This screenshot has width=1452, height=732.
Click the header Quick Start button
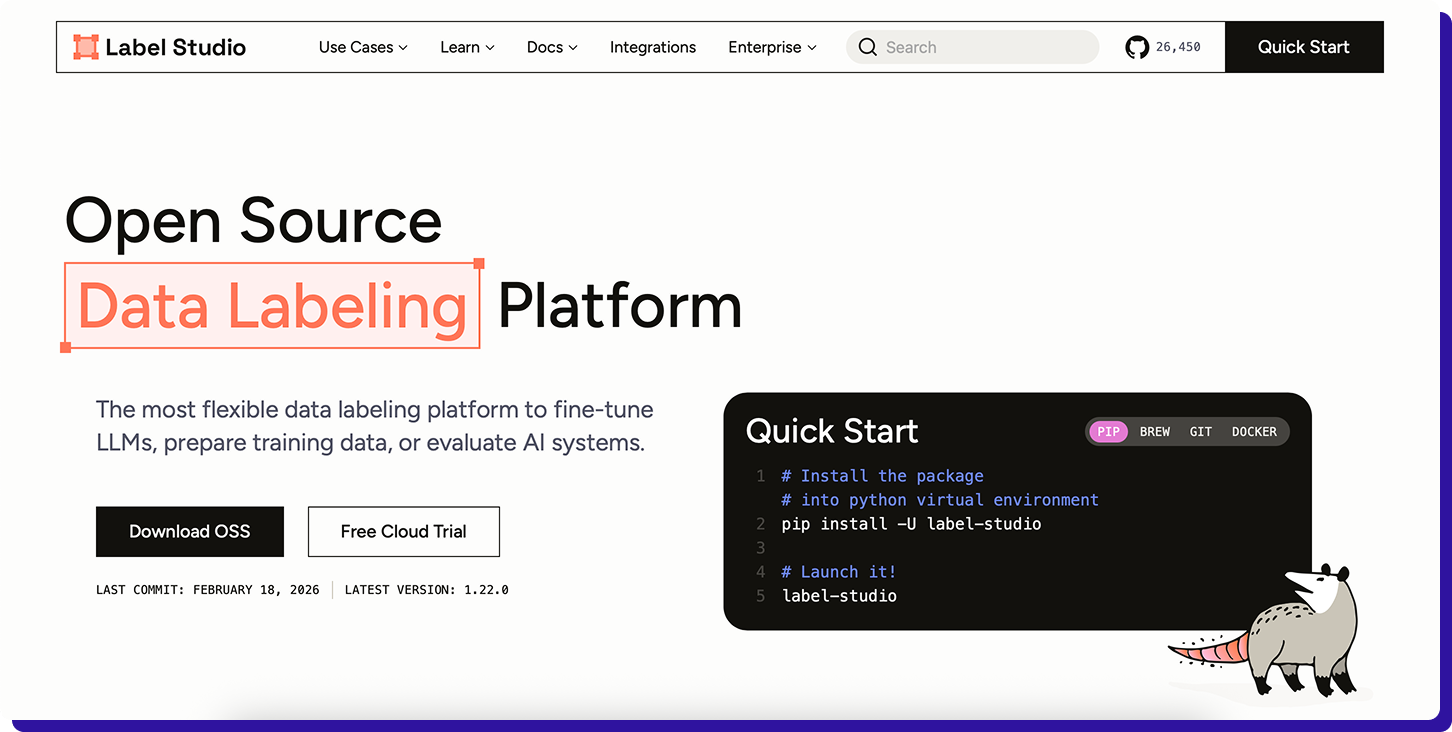1304,47
